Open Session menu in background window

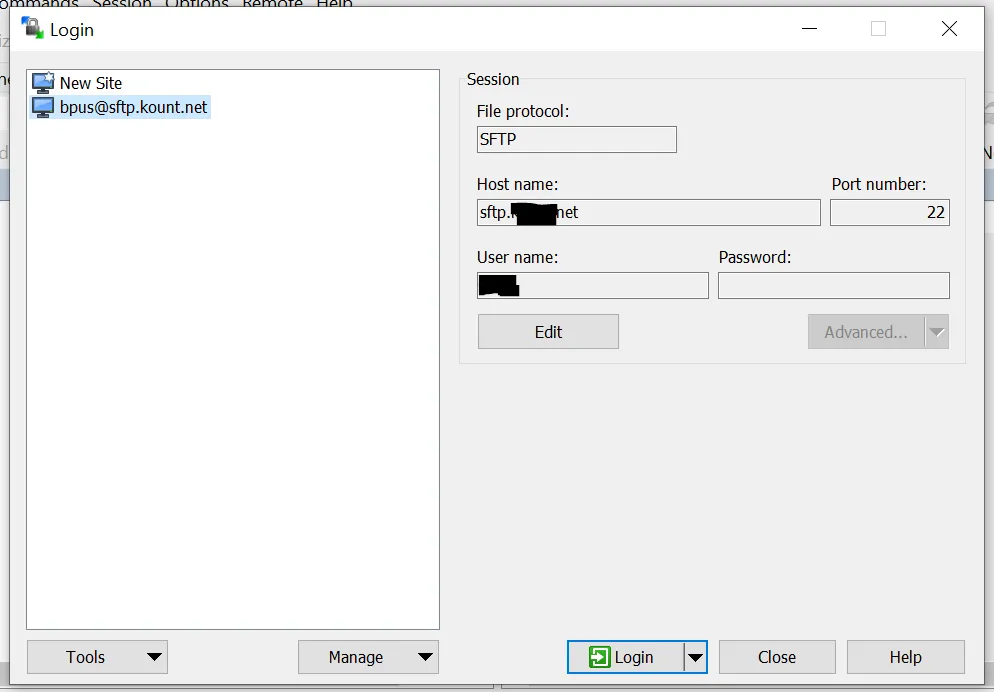point(122,3)
